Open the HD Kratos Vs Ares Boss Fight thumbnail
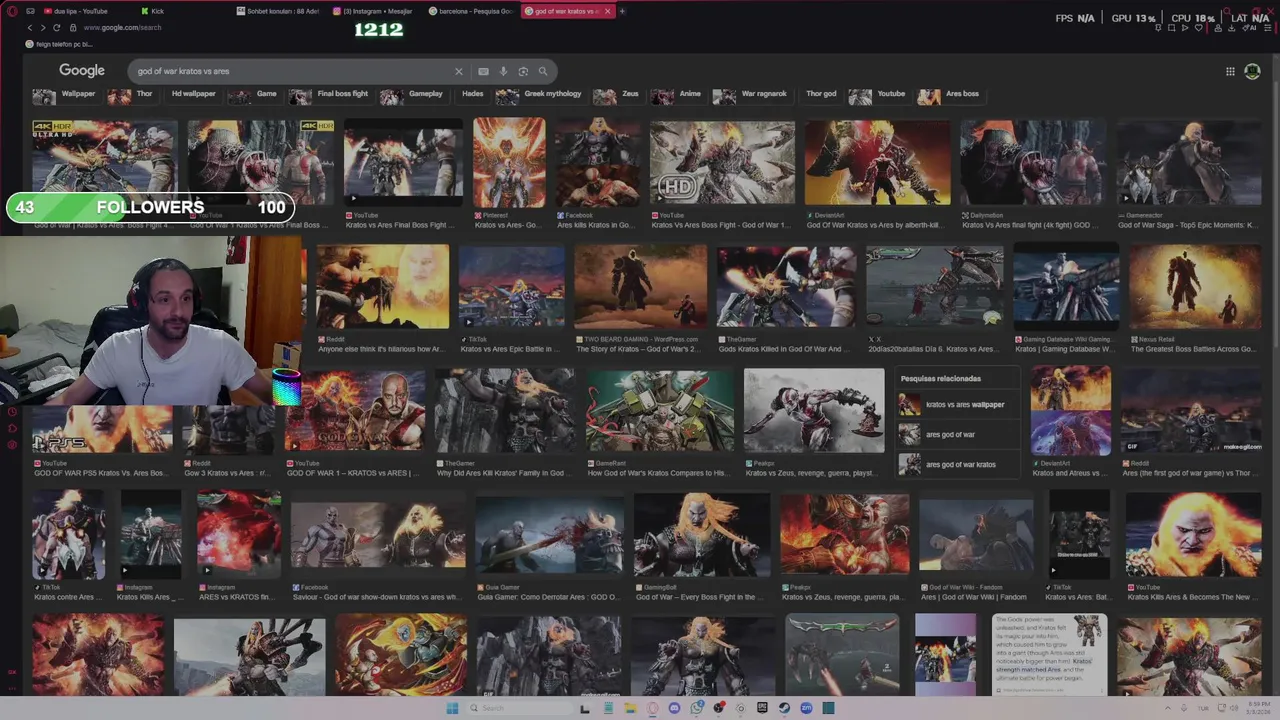1280x720 pixels. pos(722,163)
